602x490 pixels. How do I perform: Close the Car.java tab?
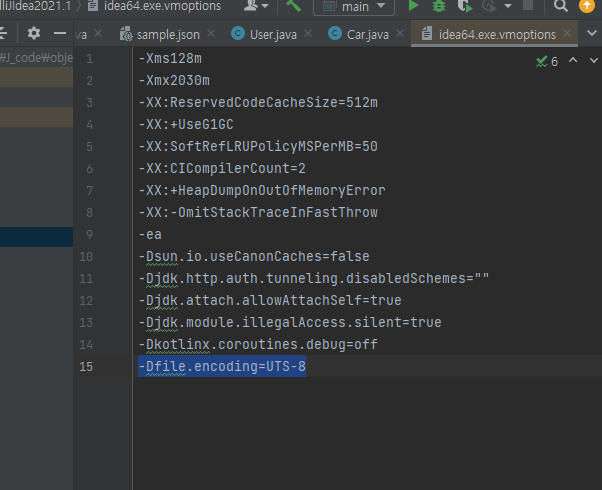(x=400, y=34)
